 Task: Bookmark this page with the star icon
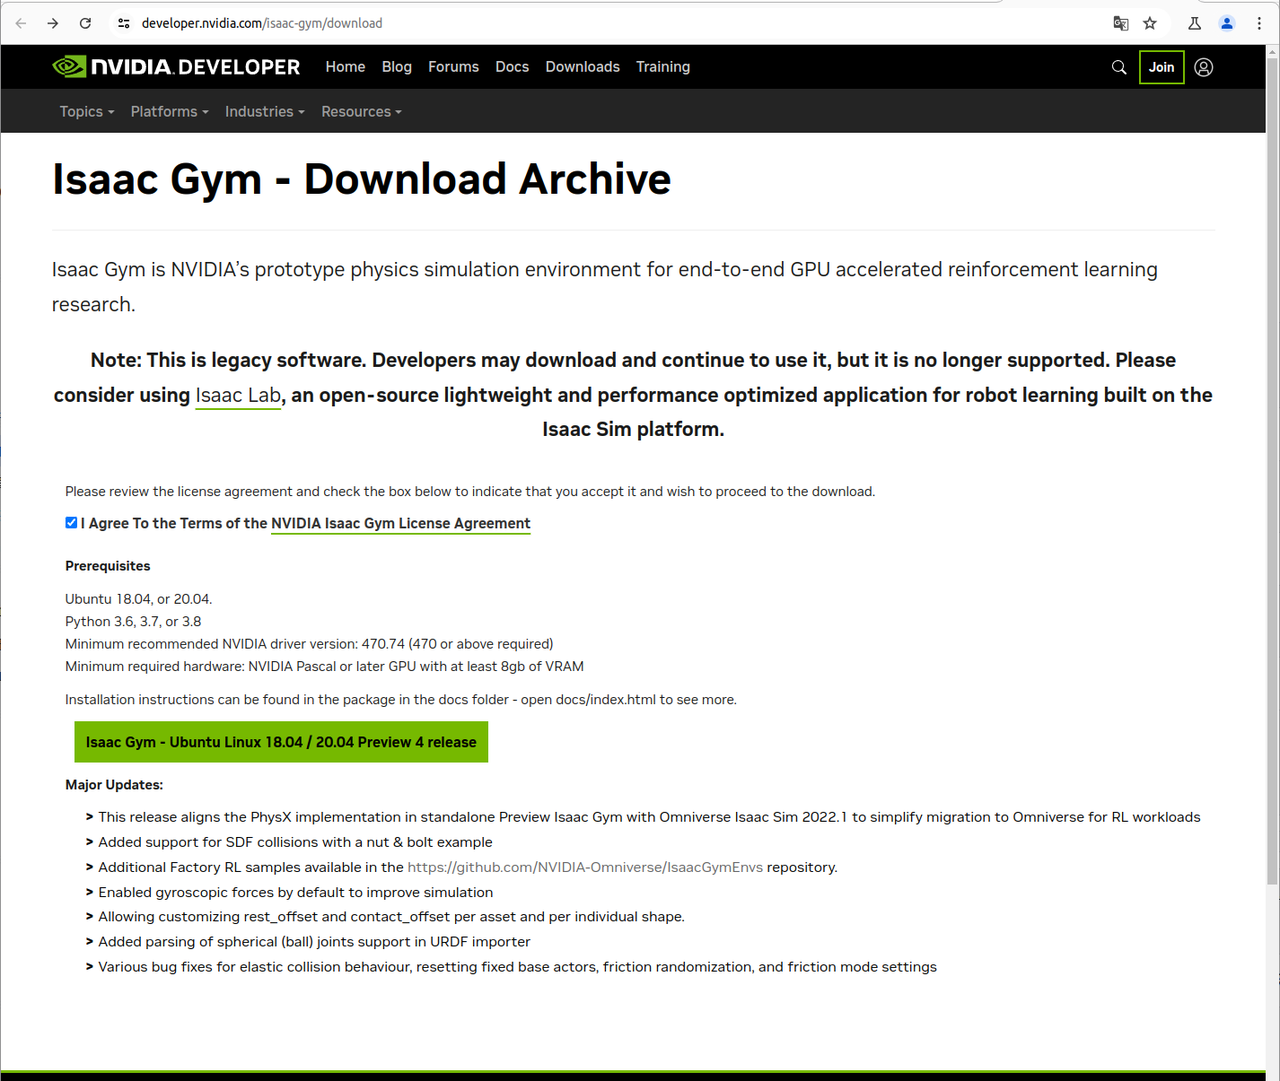coord(1150,23)
